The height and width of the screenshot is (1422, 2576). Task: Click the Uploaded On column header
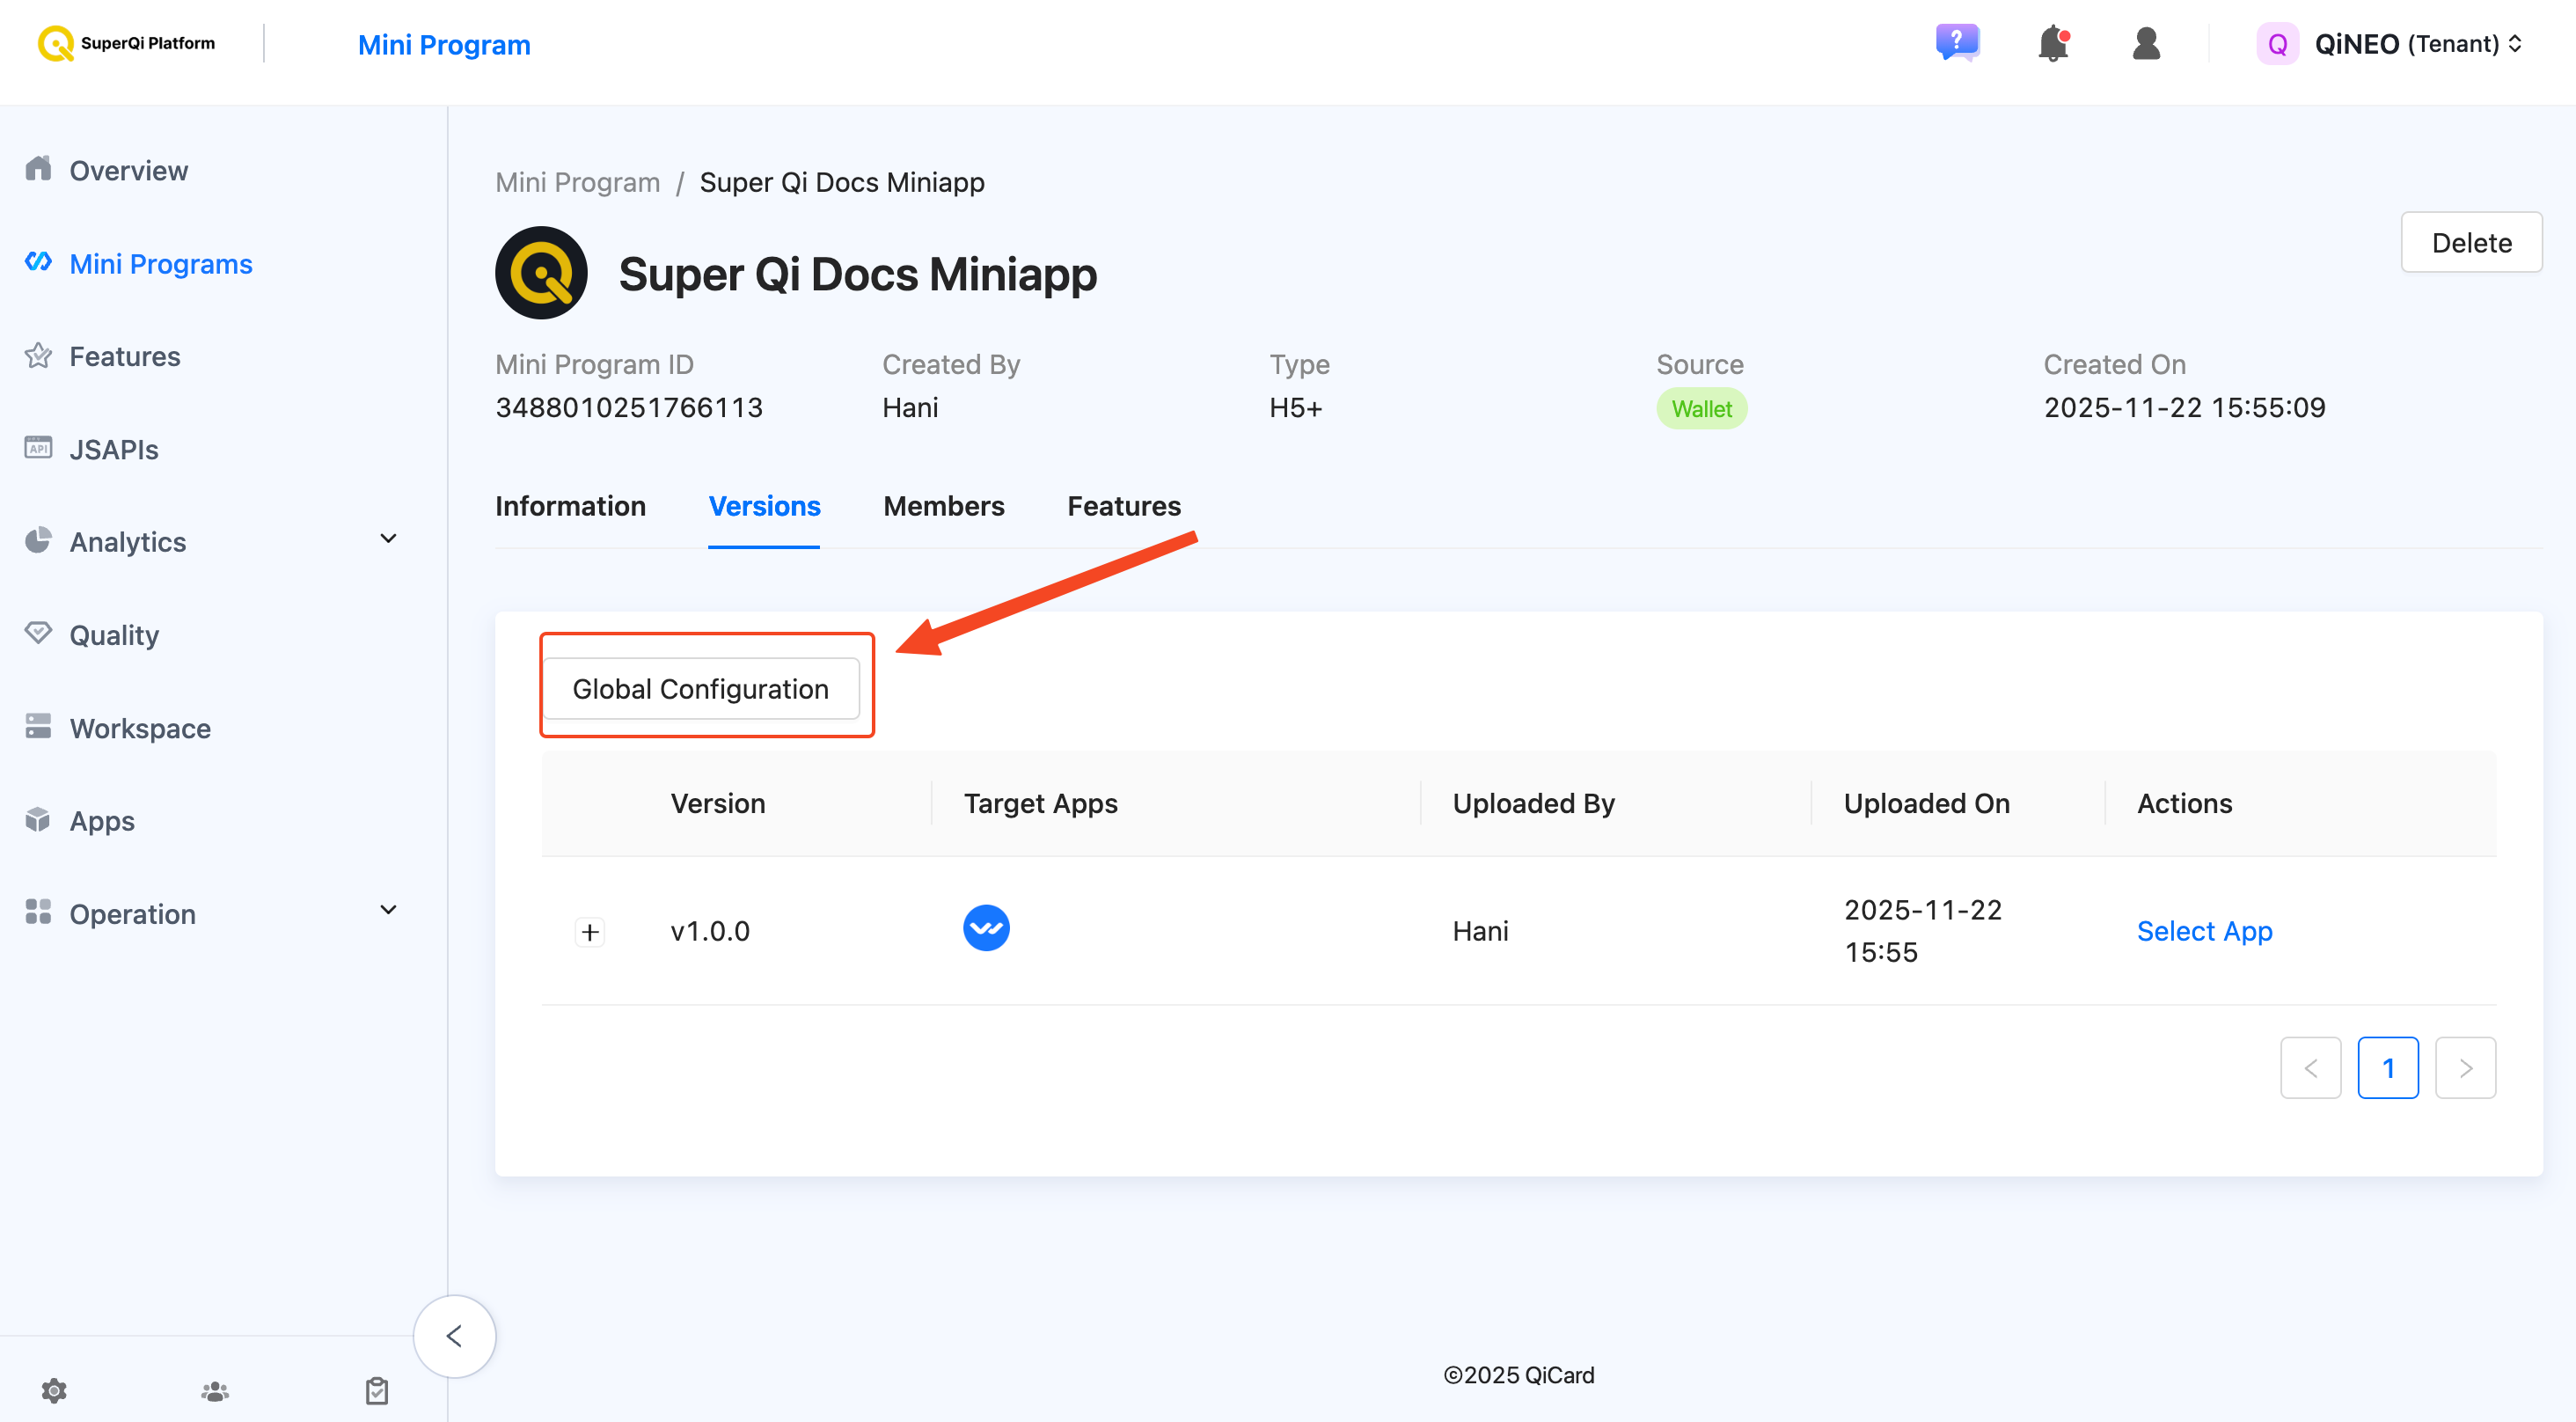coord(1926,803)
